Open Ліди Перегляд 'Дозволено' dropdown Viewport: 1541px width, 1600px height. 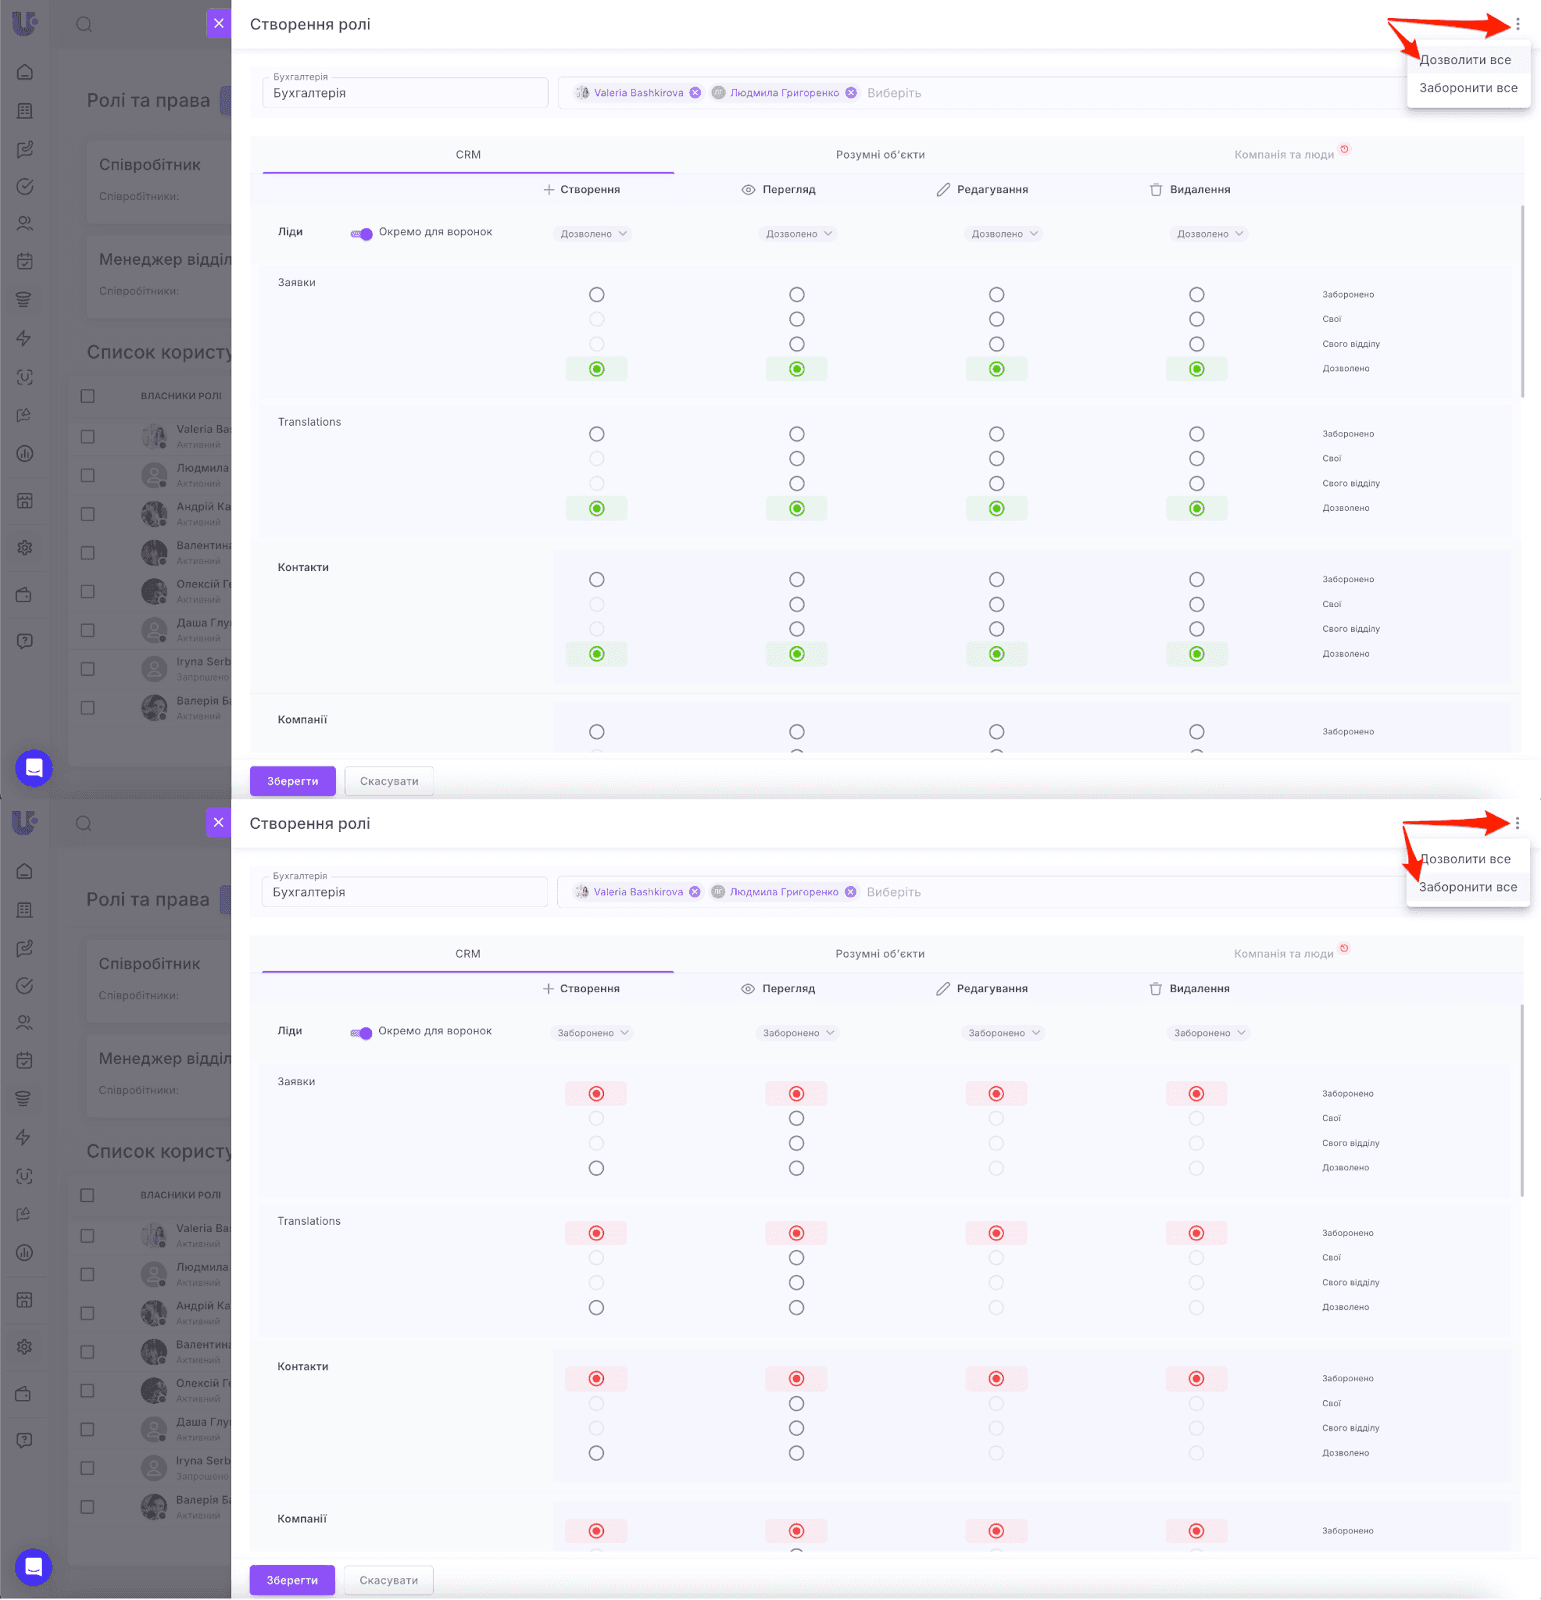[x=799, y=234]
